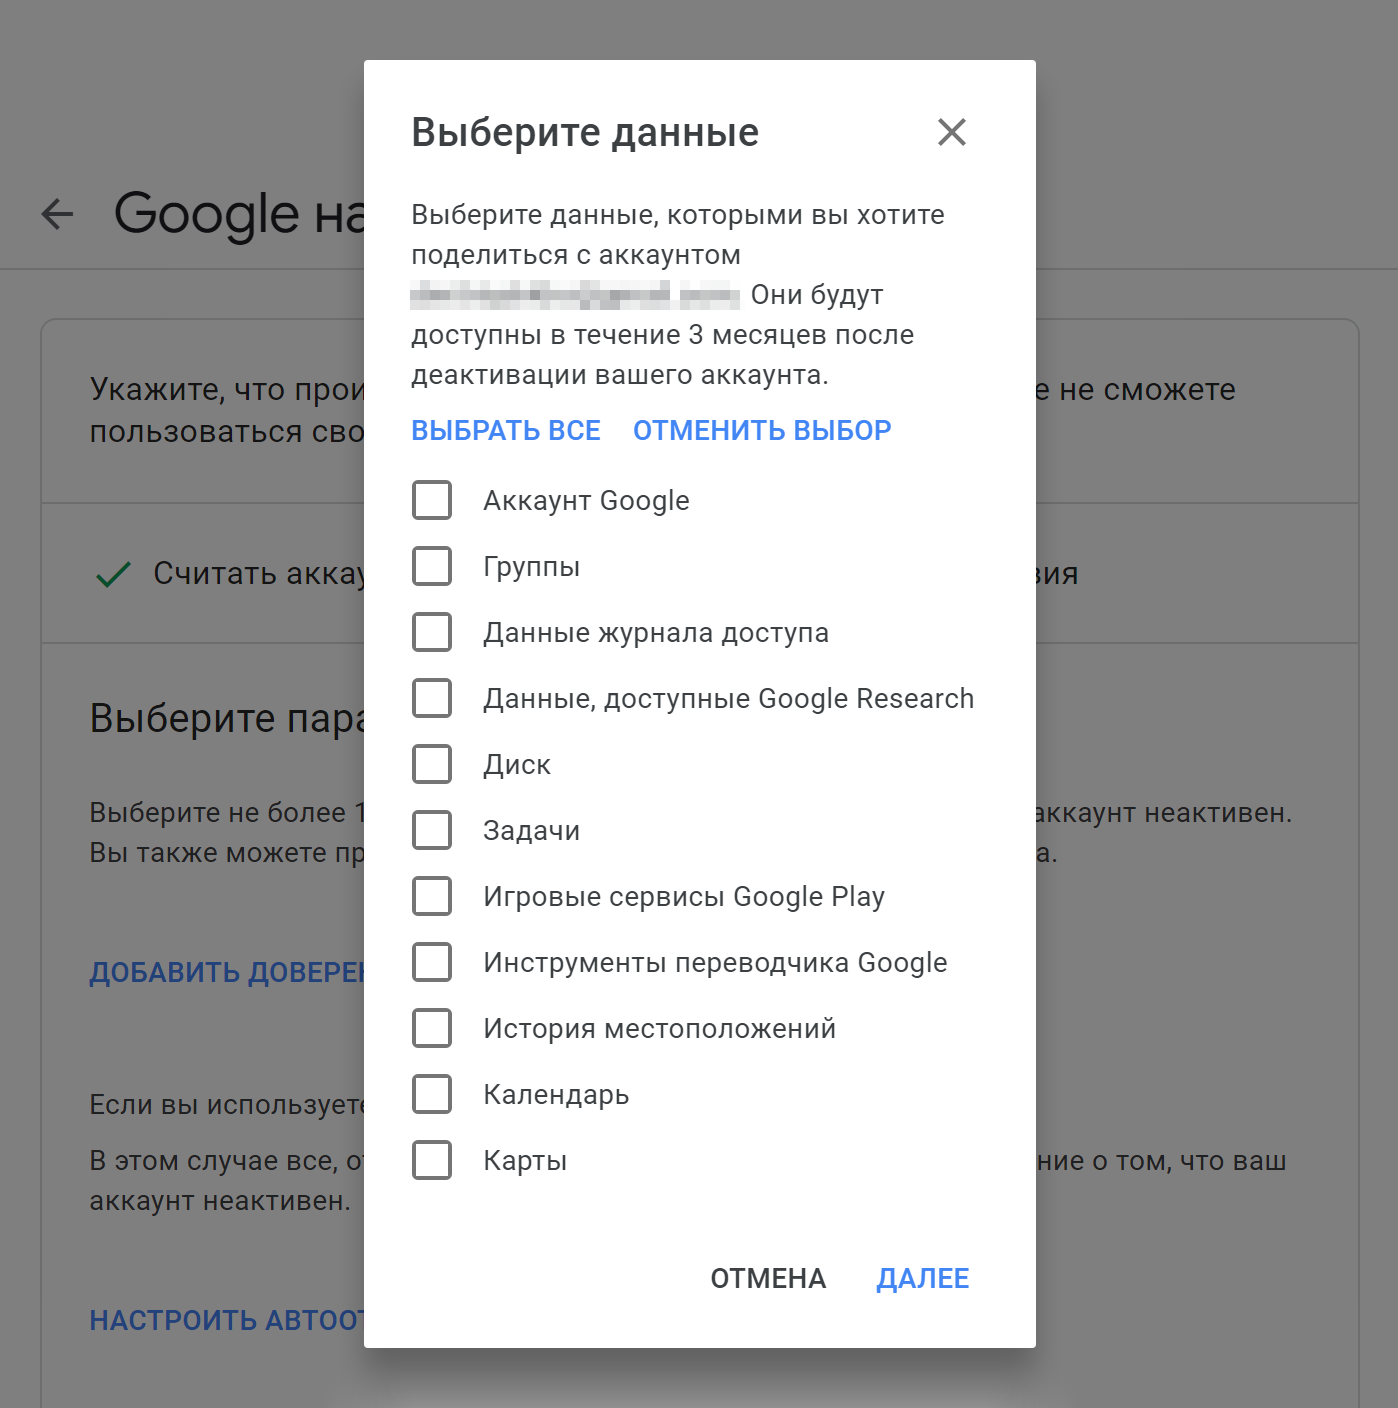Open ДОБАВИТЬ ДОВЕРЕННОЕ link in background page

click(x=227, y=972)
